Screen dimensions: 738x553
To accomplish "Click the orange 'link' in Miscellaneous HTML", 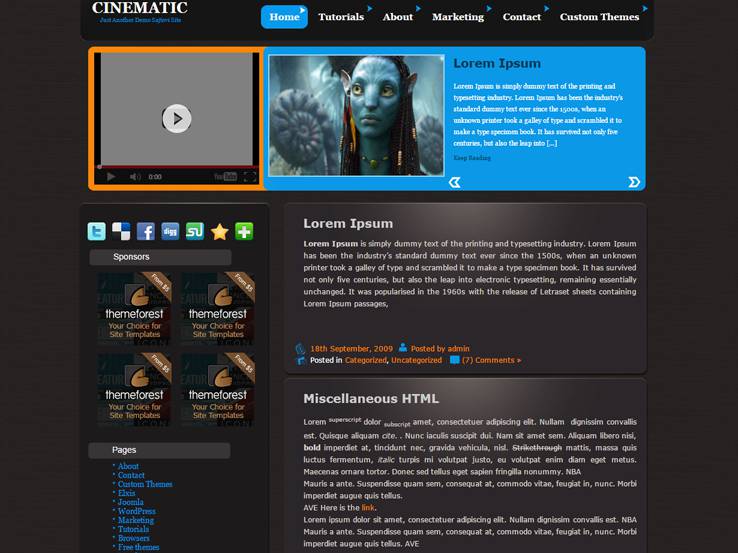I will [x=368, y=508].
